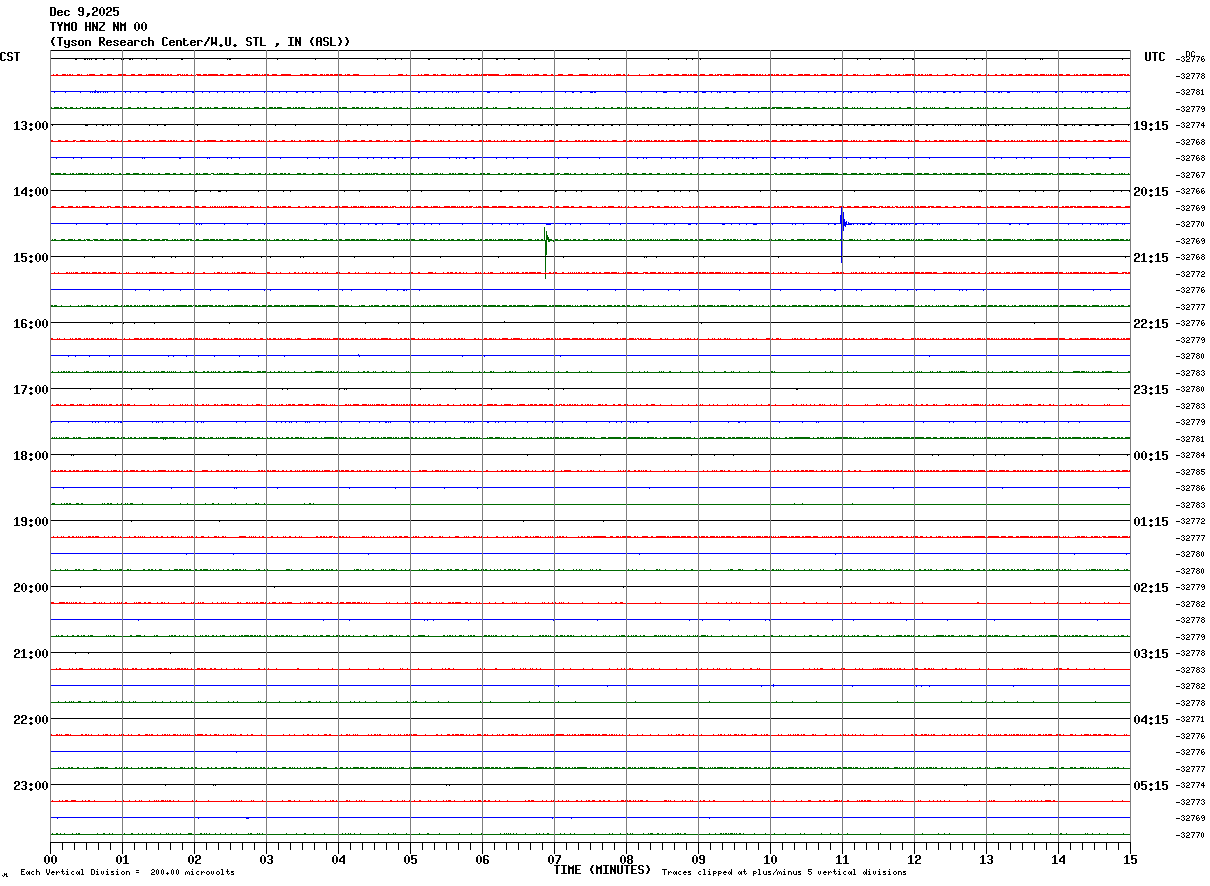Click DC value -32774 beside 19:15 UTC
Image resolution: width=1210 pixels, height=886 pixels.
click(x=1192, y=125)
